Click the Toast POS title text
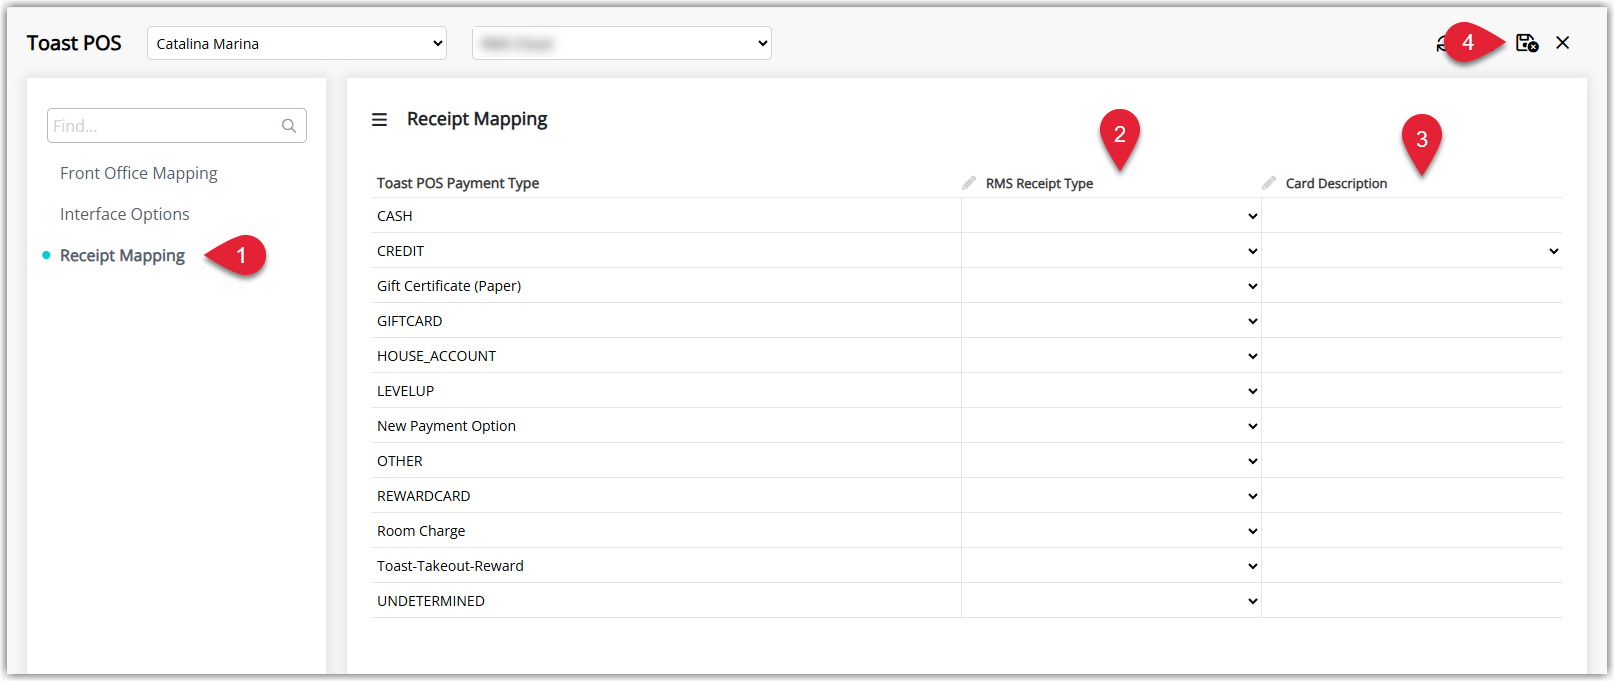 click(x=74, y=43)
